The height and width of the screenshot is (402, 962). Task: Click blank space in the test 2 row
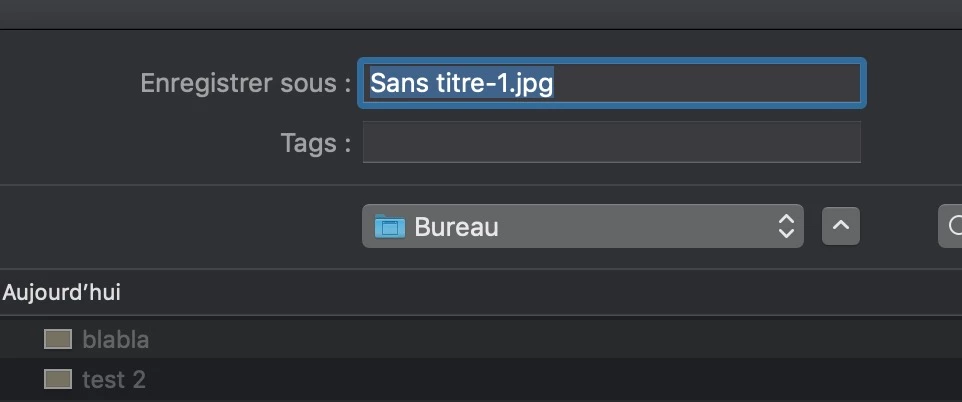(552, 379)
